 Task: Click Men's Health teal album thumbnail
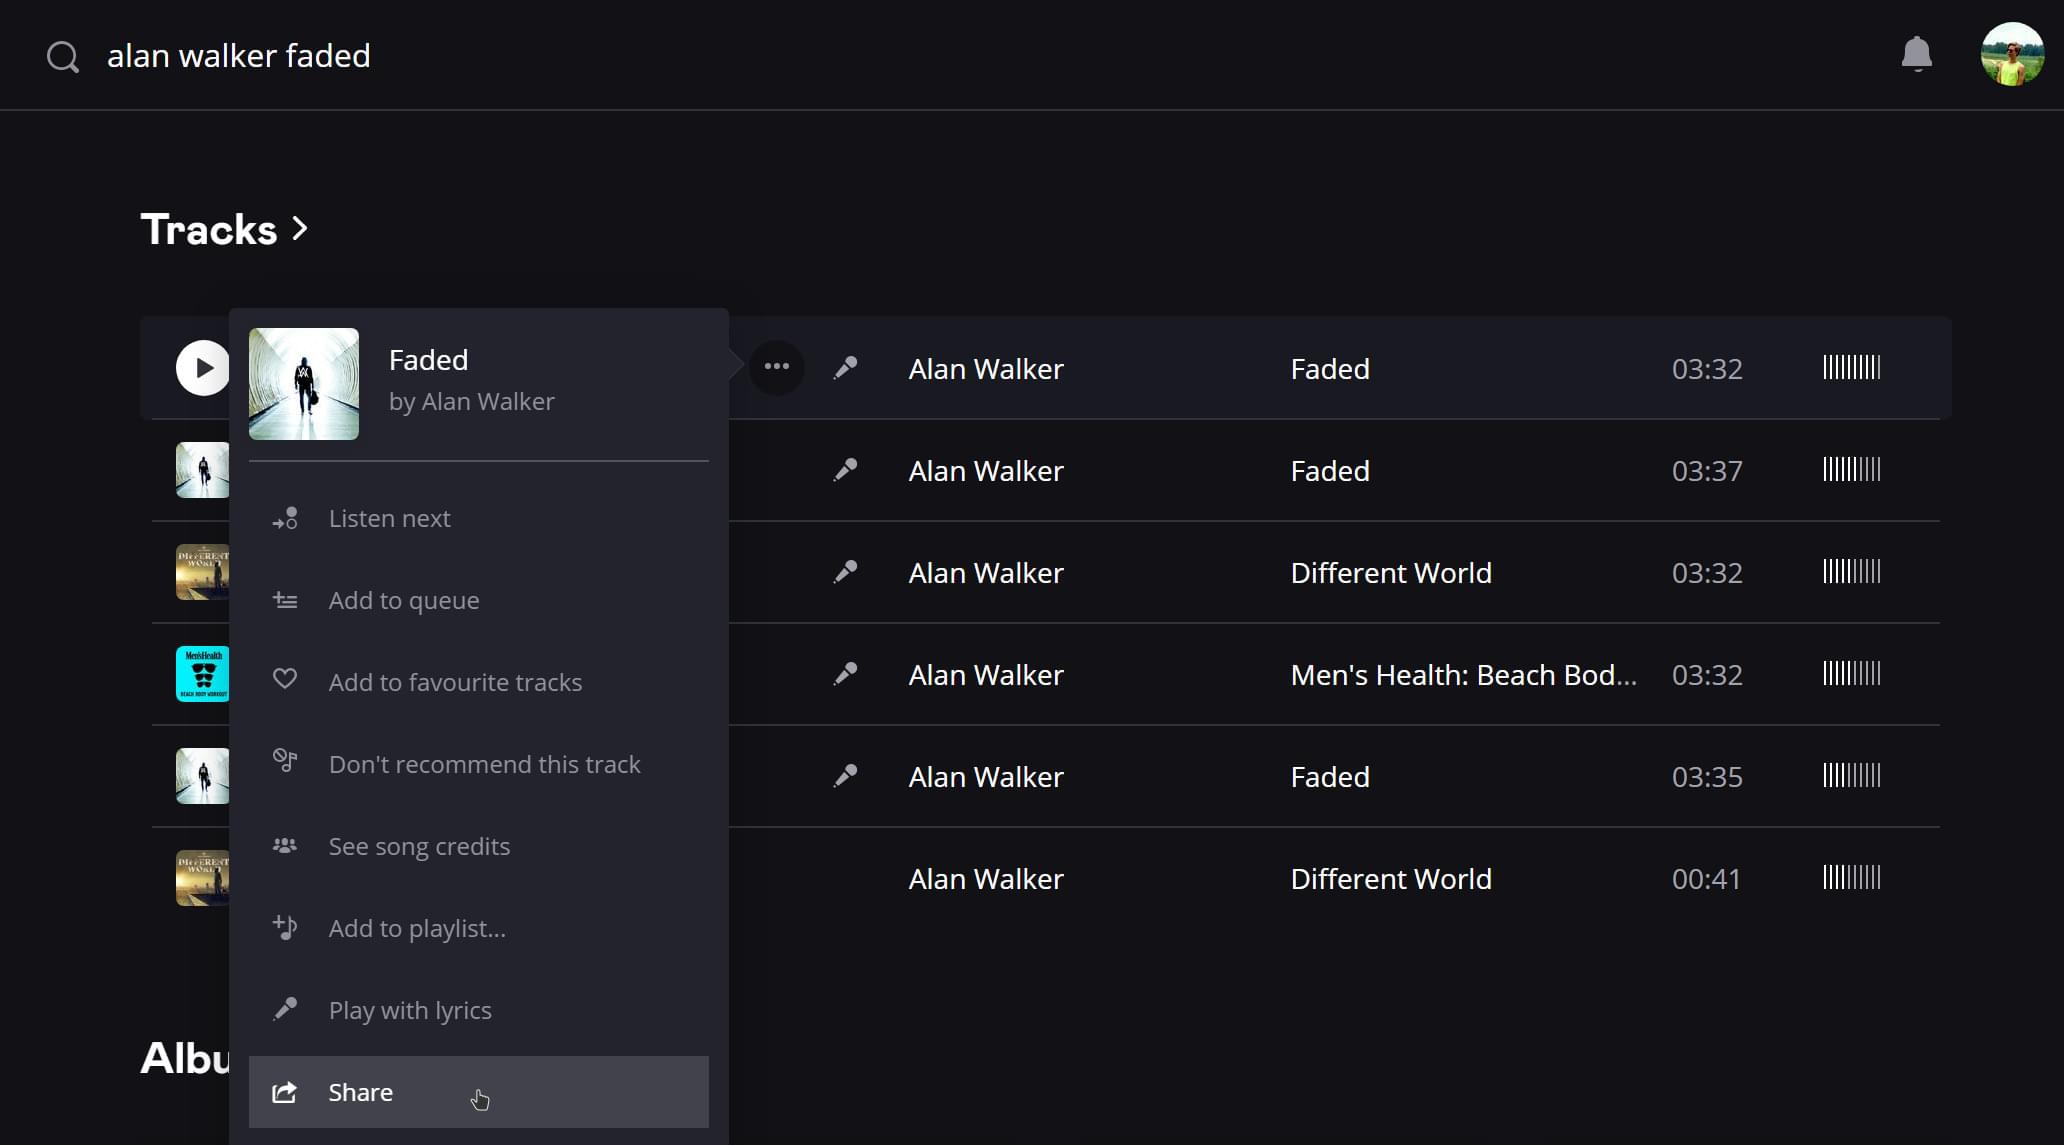pos(203,674)
